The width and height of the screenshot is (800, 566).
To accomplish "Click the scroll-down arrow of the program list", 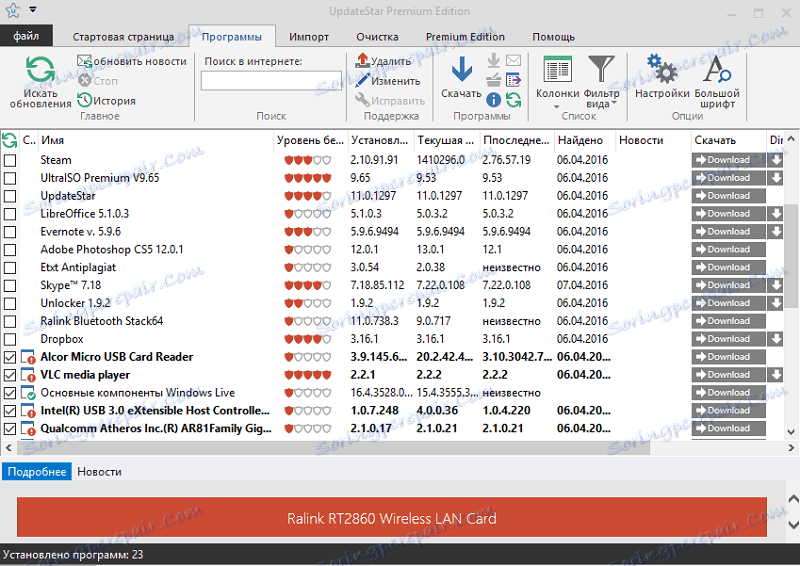I will click(791, 432).
